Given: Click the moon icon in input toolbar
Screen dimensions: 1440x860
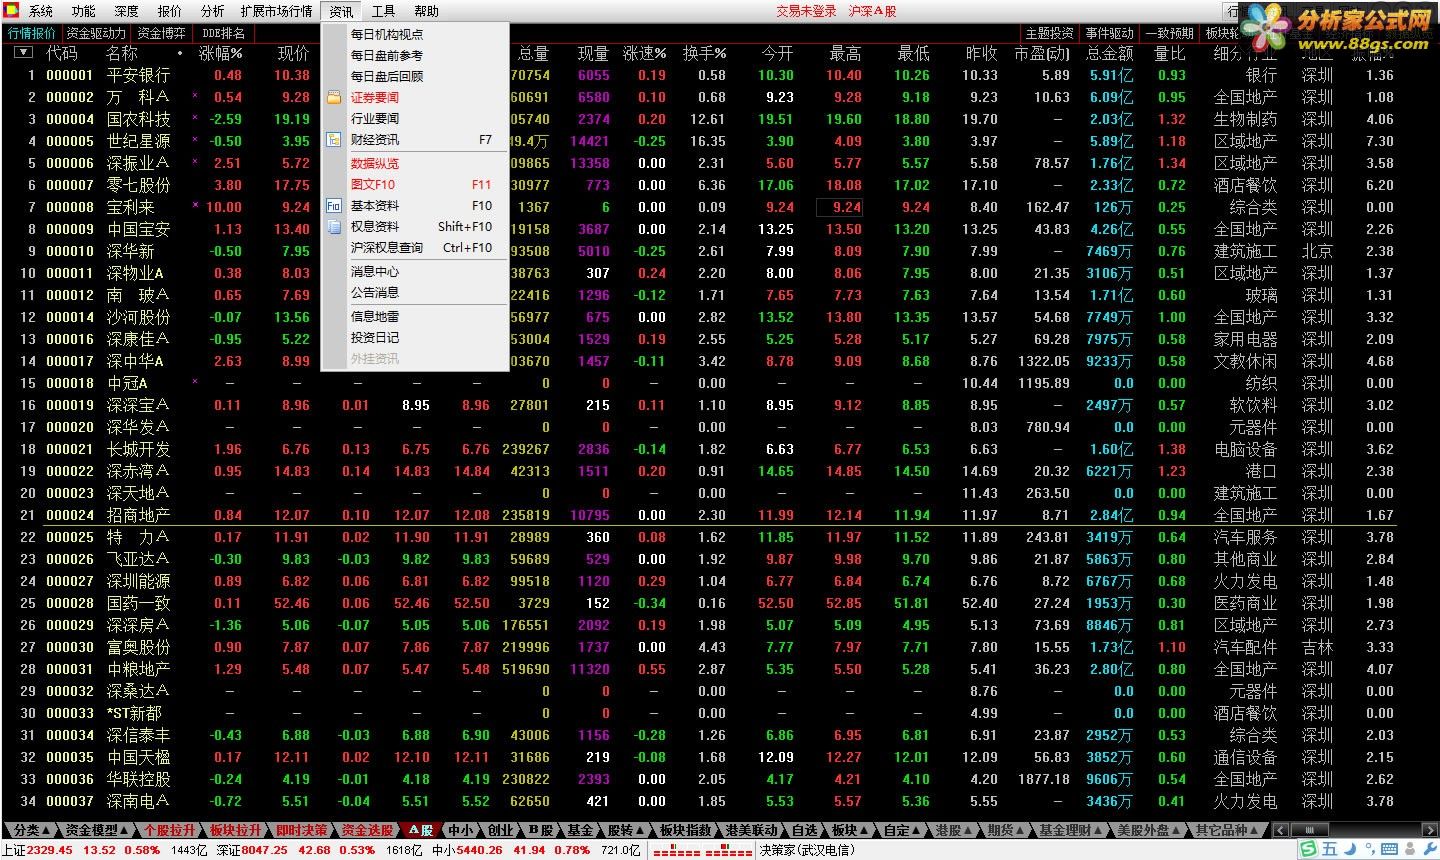Looking at the screenshot, I should [x=1349, y=849].
